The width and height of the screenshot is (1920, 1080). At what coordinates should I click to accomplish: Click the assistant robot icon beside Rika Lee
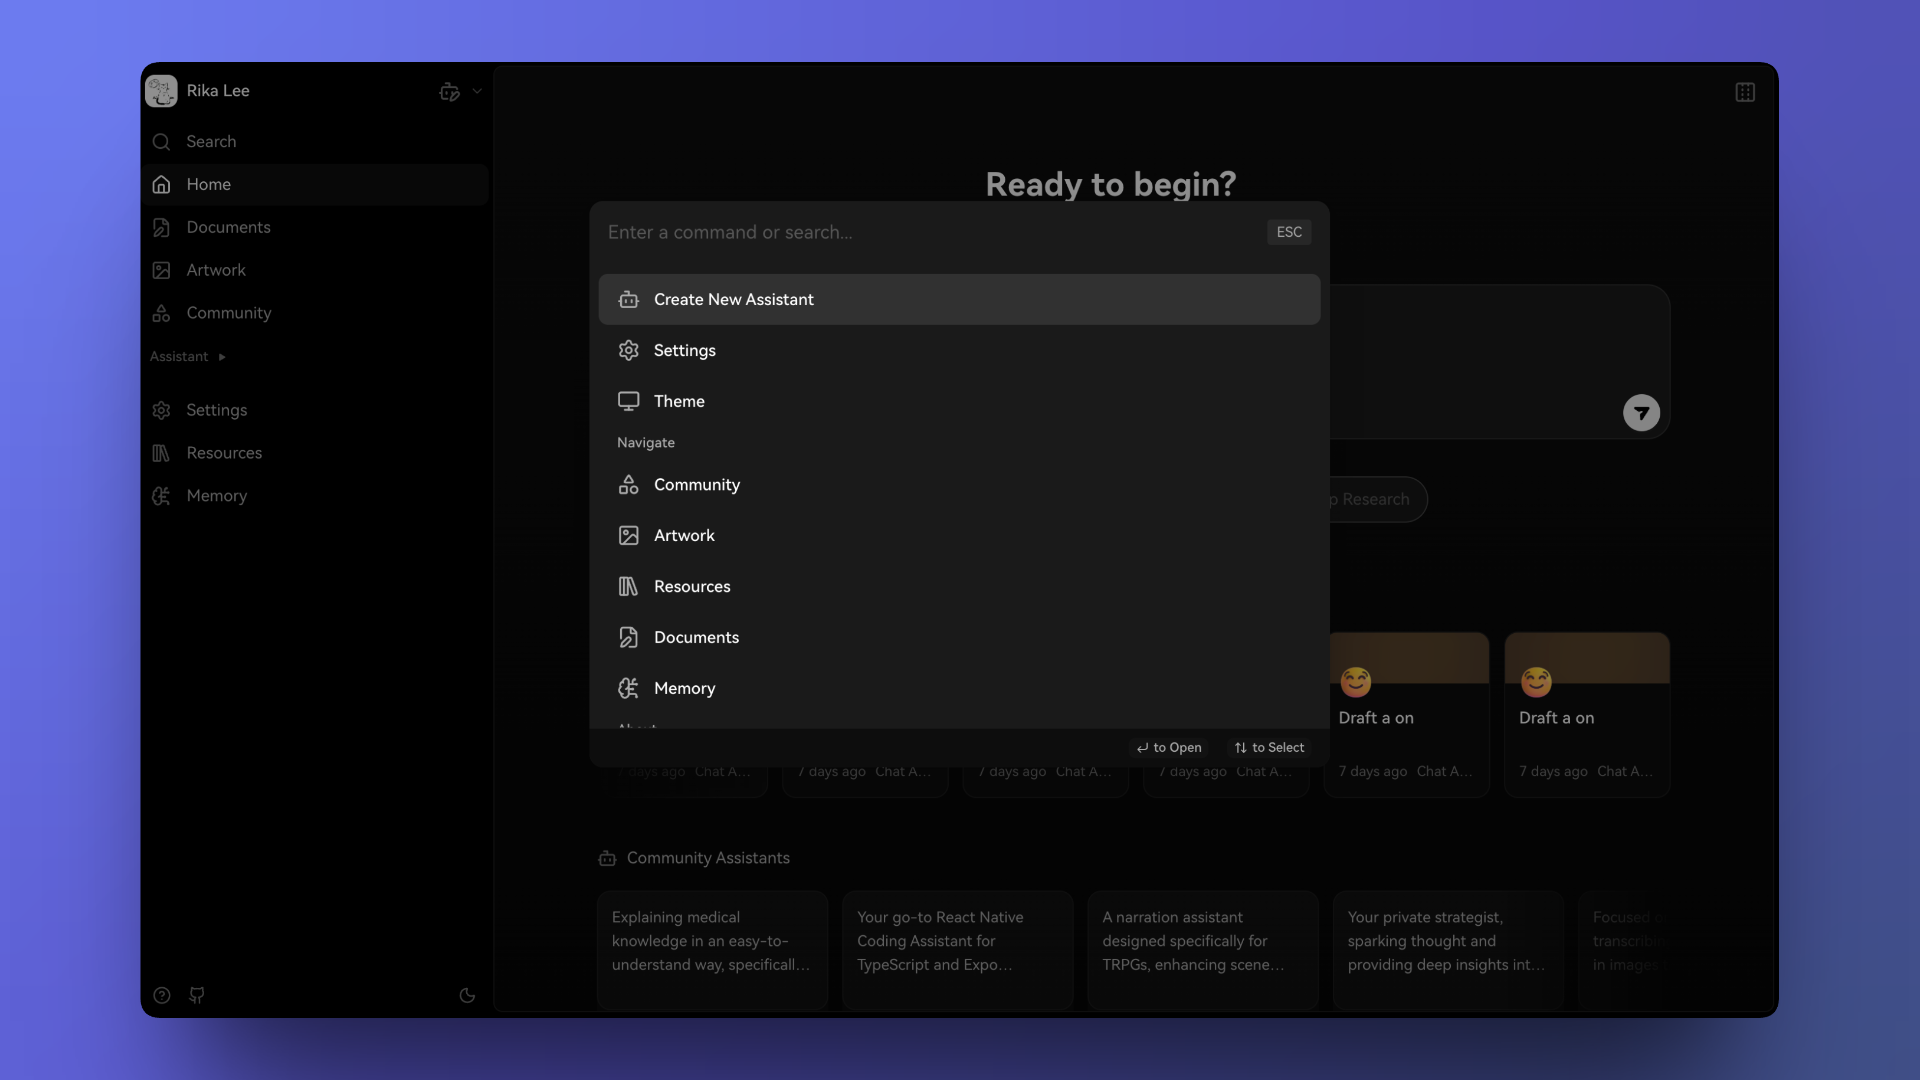(x=449, y=91)
